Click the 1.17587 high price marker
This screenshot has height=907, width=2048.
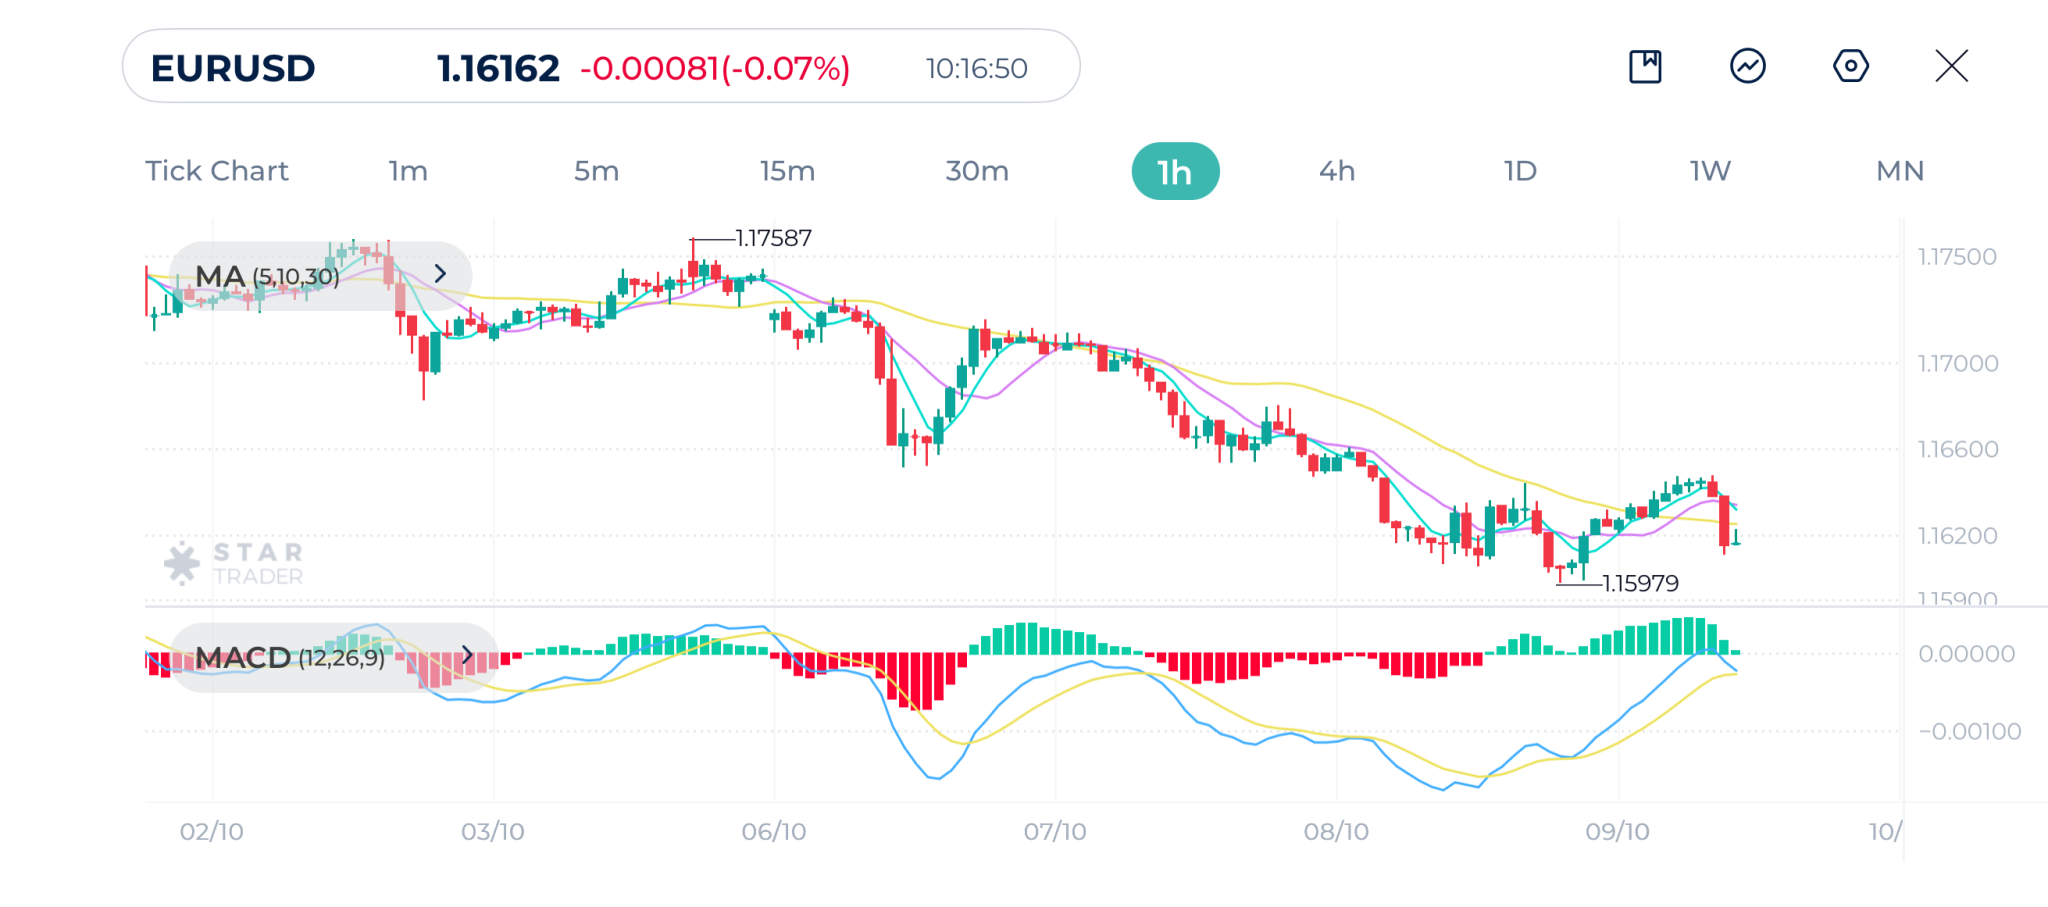773,239
